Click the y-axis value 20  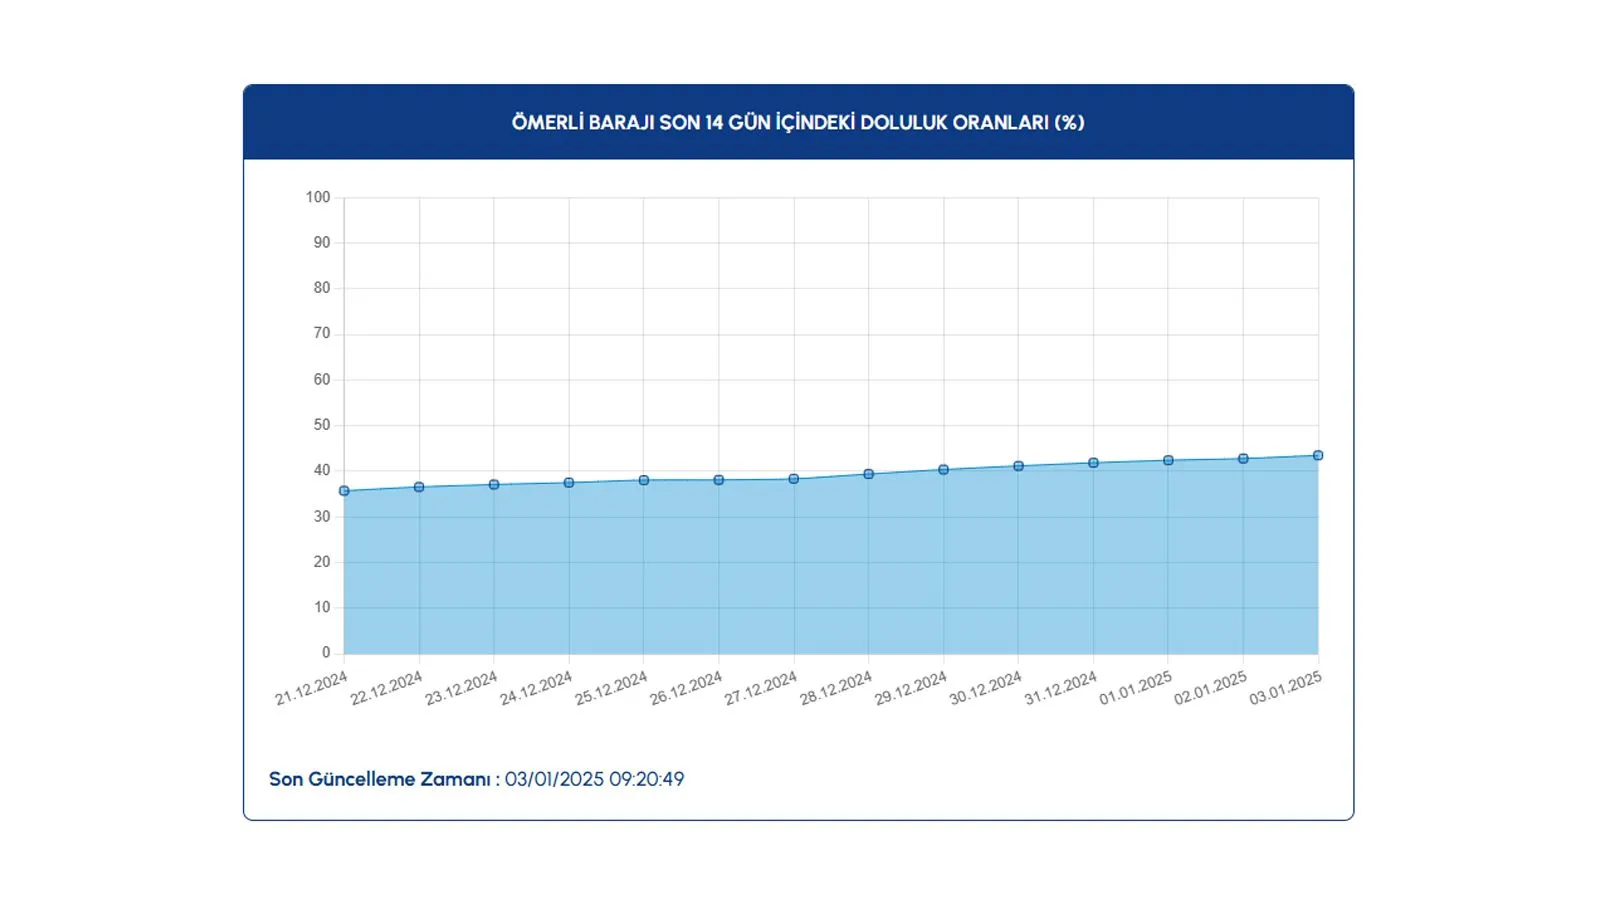322,561
